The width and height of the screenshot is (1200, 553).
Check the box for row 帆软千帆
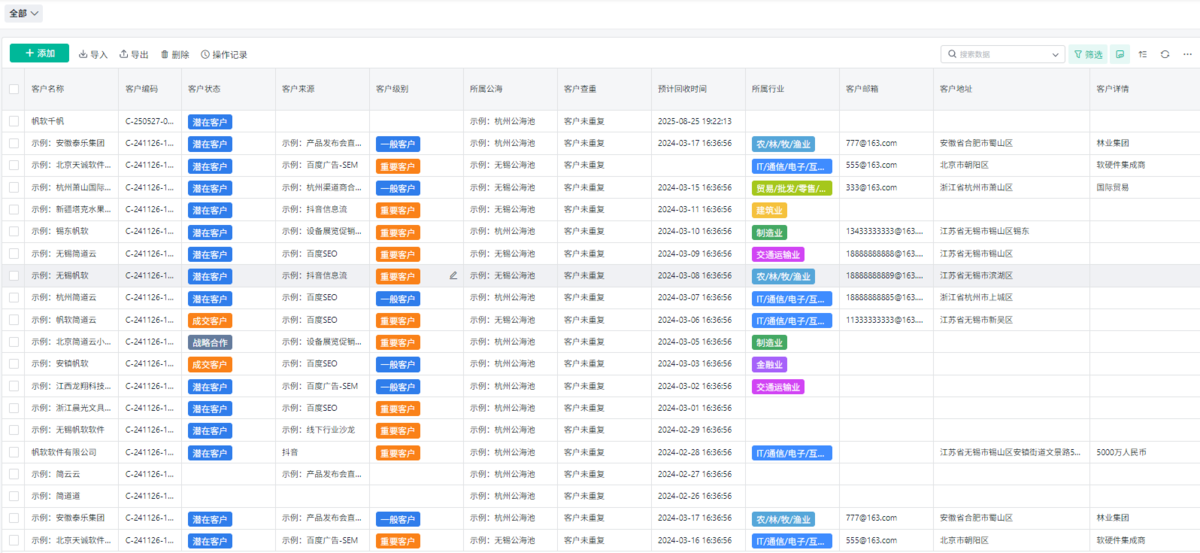pyautogui.click(x=14, y=121)
